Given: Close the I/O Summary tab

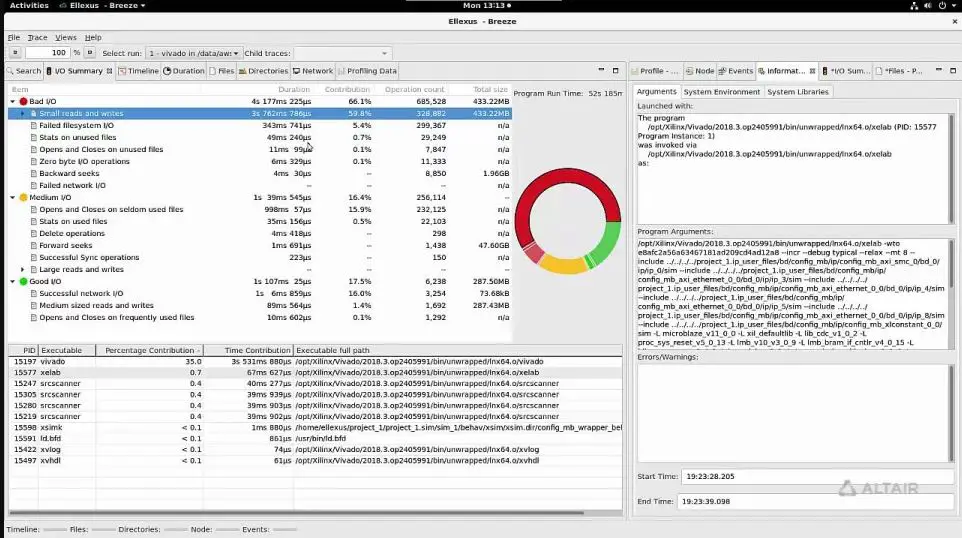Looking at the screenshot, I should [x=109, y=71].
